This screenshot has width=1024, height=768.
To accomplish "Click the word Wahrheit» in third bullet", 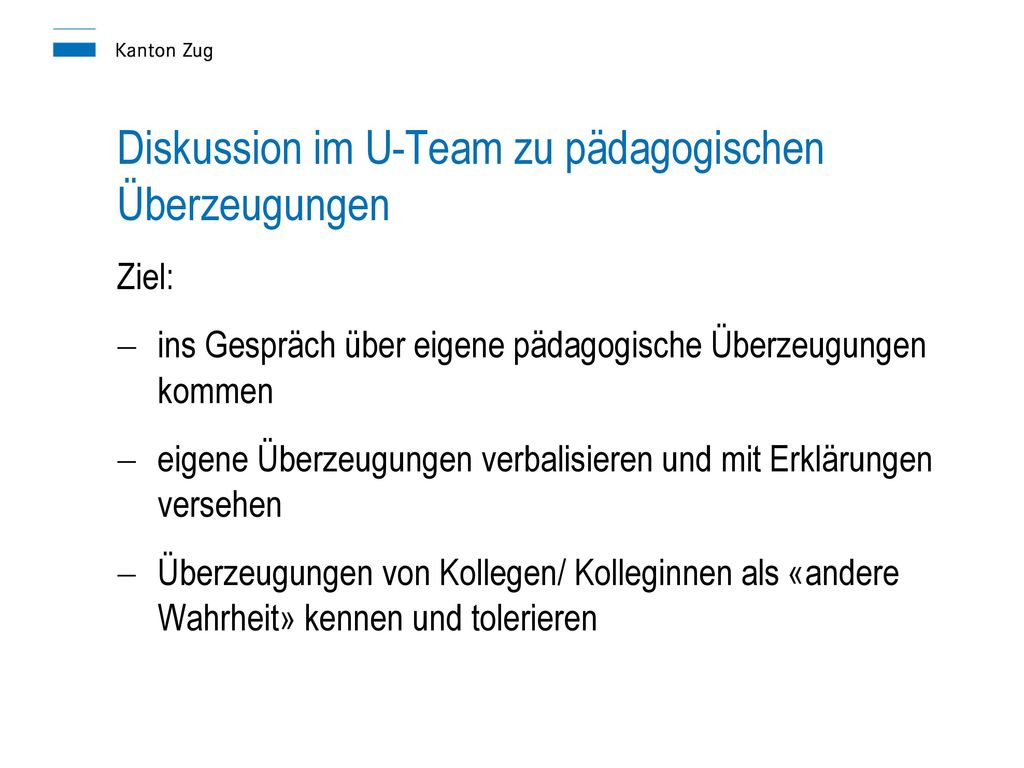I will tap(227, 618).
